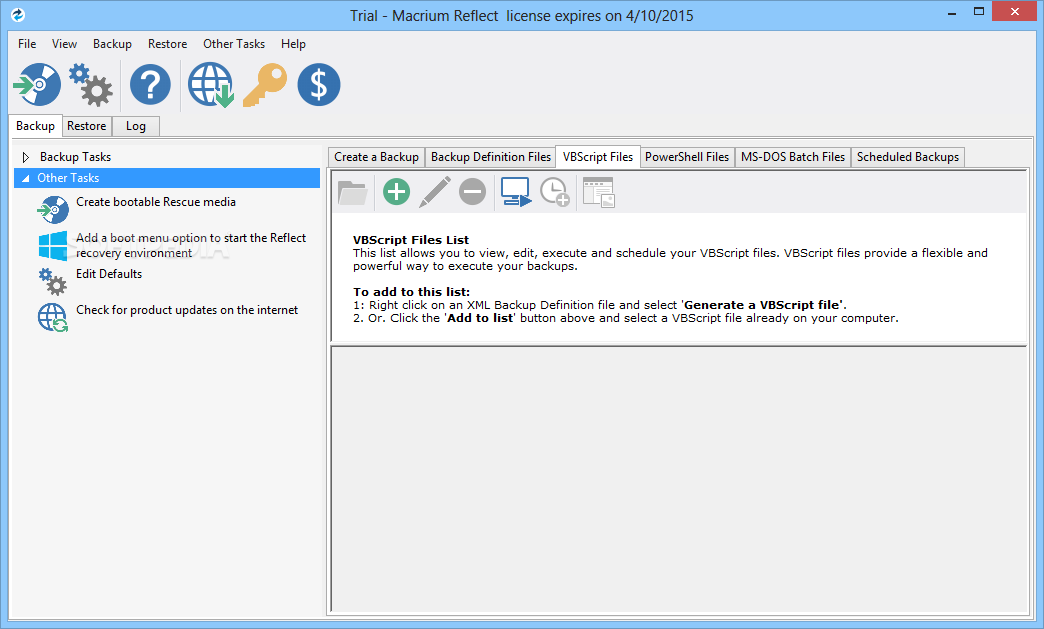Image resolution: width=1044 pixels, height=629 pixels.
Task: Click the 'To add to this list:' text
Action: [x=411, y=292]
